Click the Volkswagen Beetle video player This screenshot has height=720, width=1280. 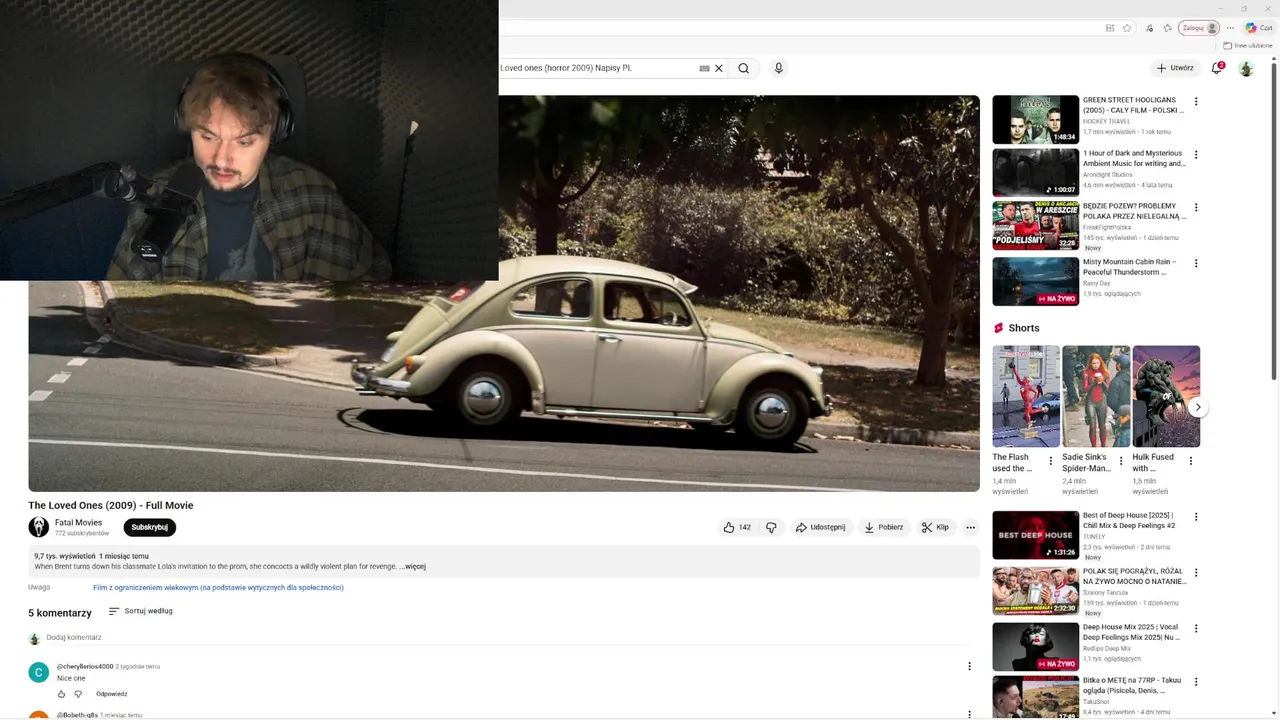tap(504, 293)
